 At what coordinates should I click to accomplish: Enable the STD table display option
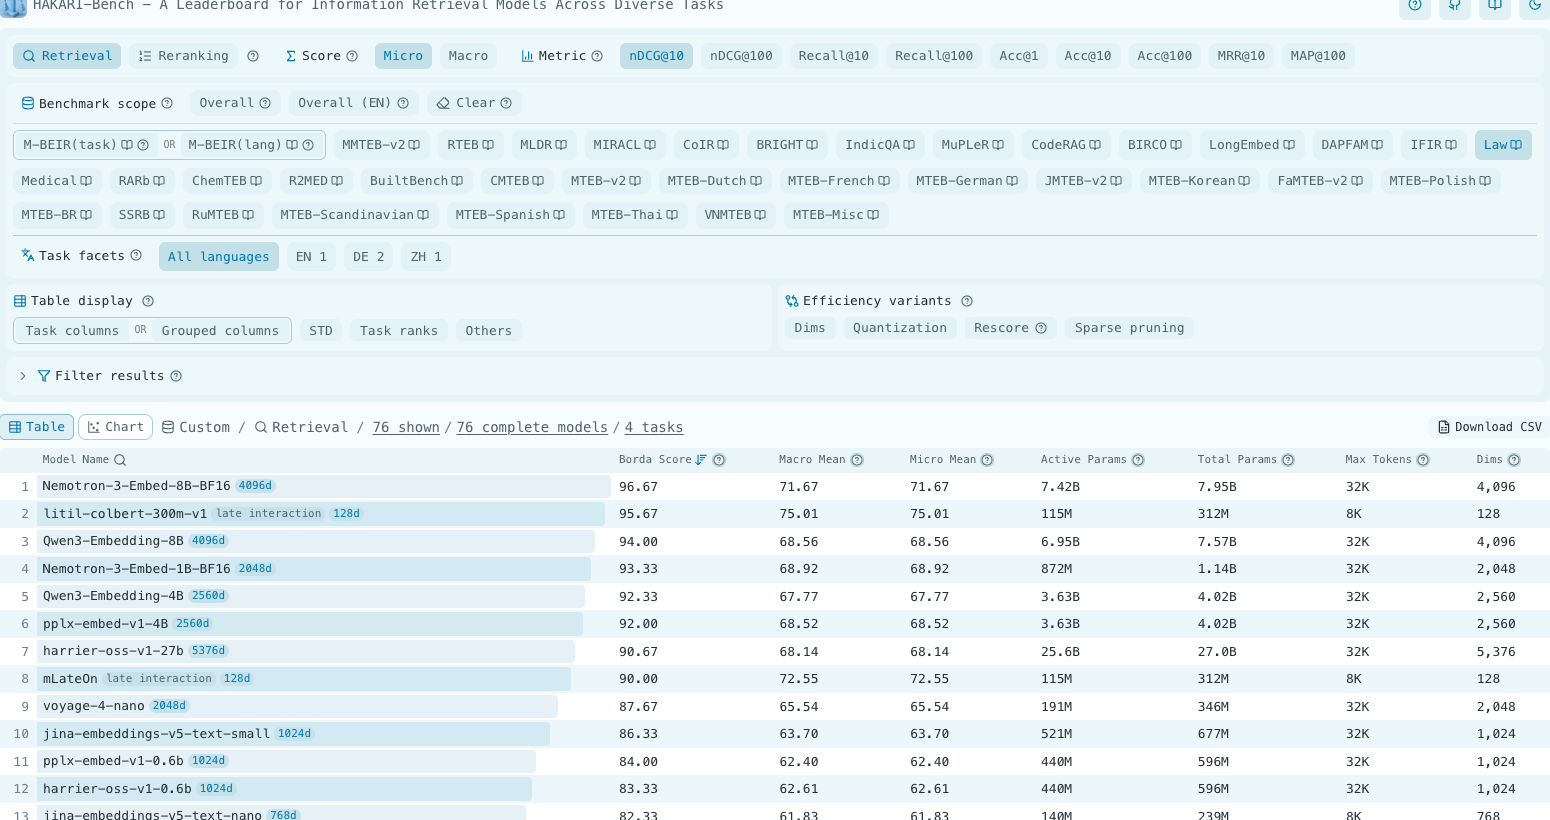tap(321, 331)
